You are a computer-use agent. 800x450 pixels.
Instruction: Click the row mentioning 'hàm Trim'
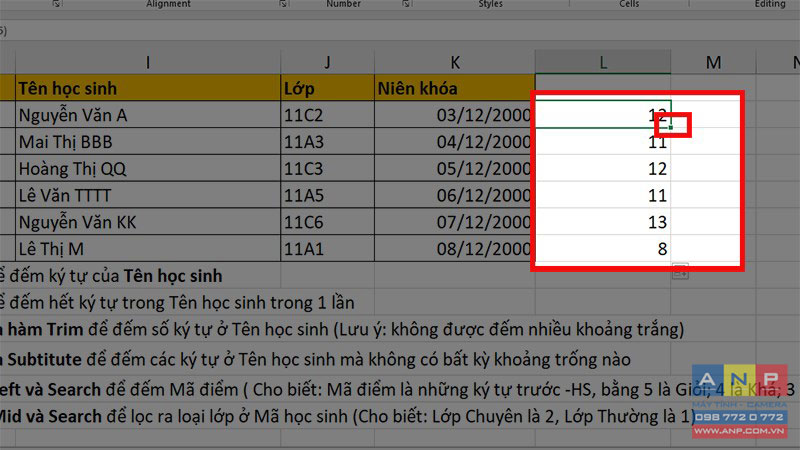pos(342,329)
